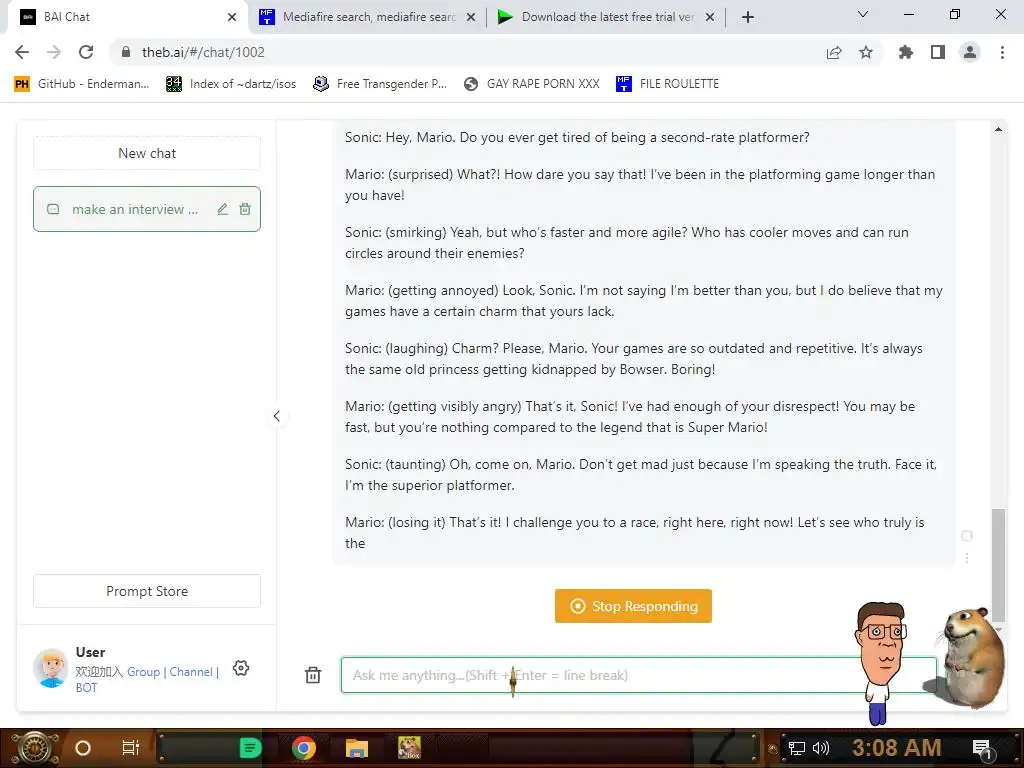The image size is (1024, 768).
Task: Share this page icon
Action: [x=834, y=52]
